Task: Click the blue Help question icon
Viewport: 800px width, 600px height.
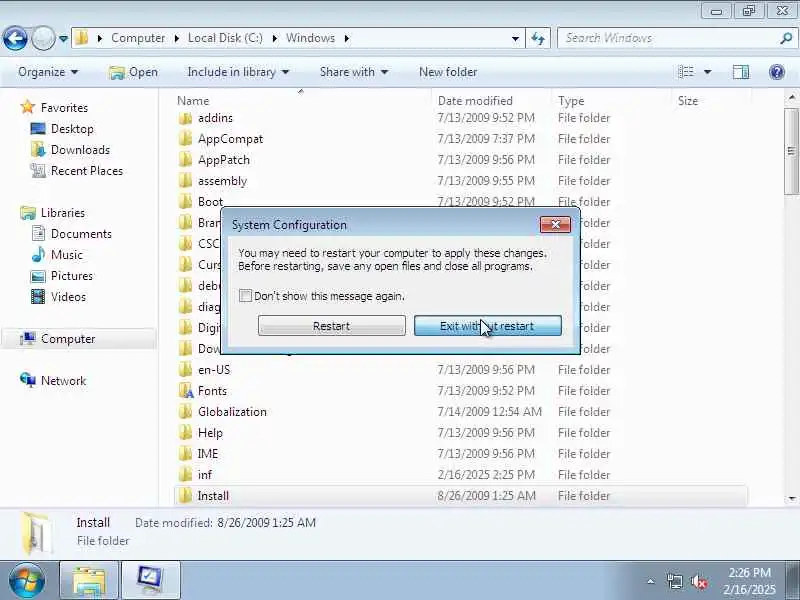Action: (777, 72)
